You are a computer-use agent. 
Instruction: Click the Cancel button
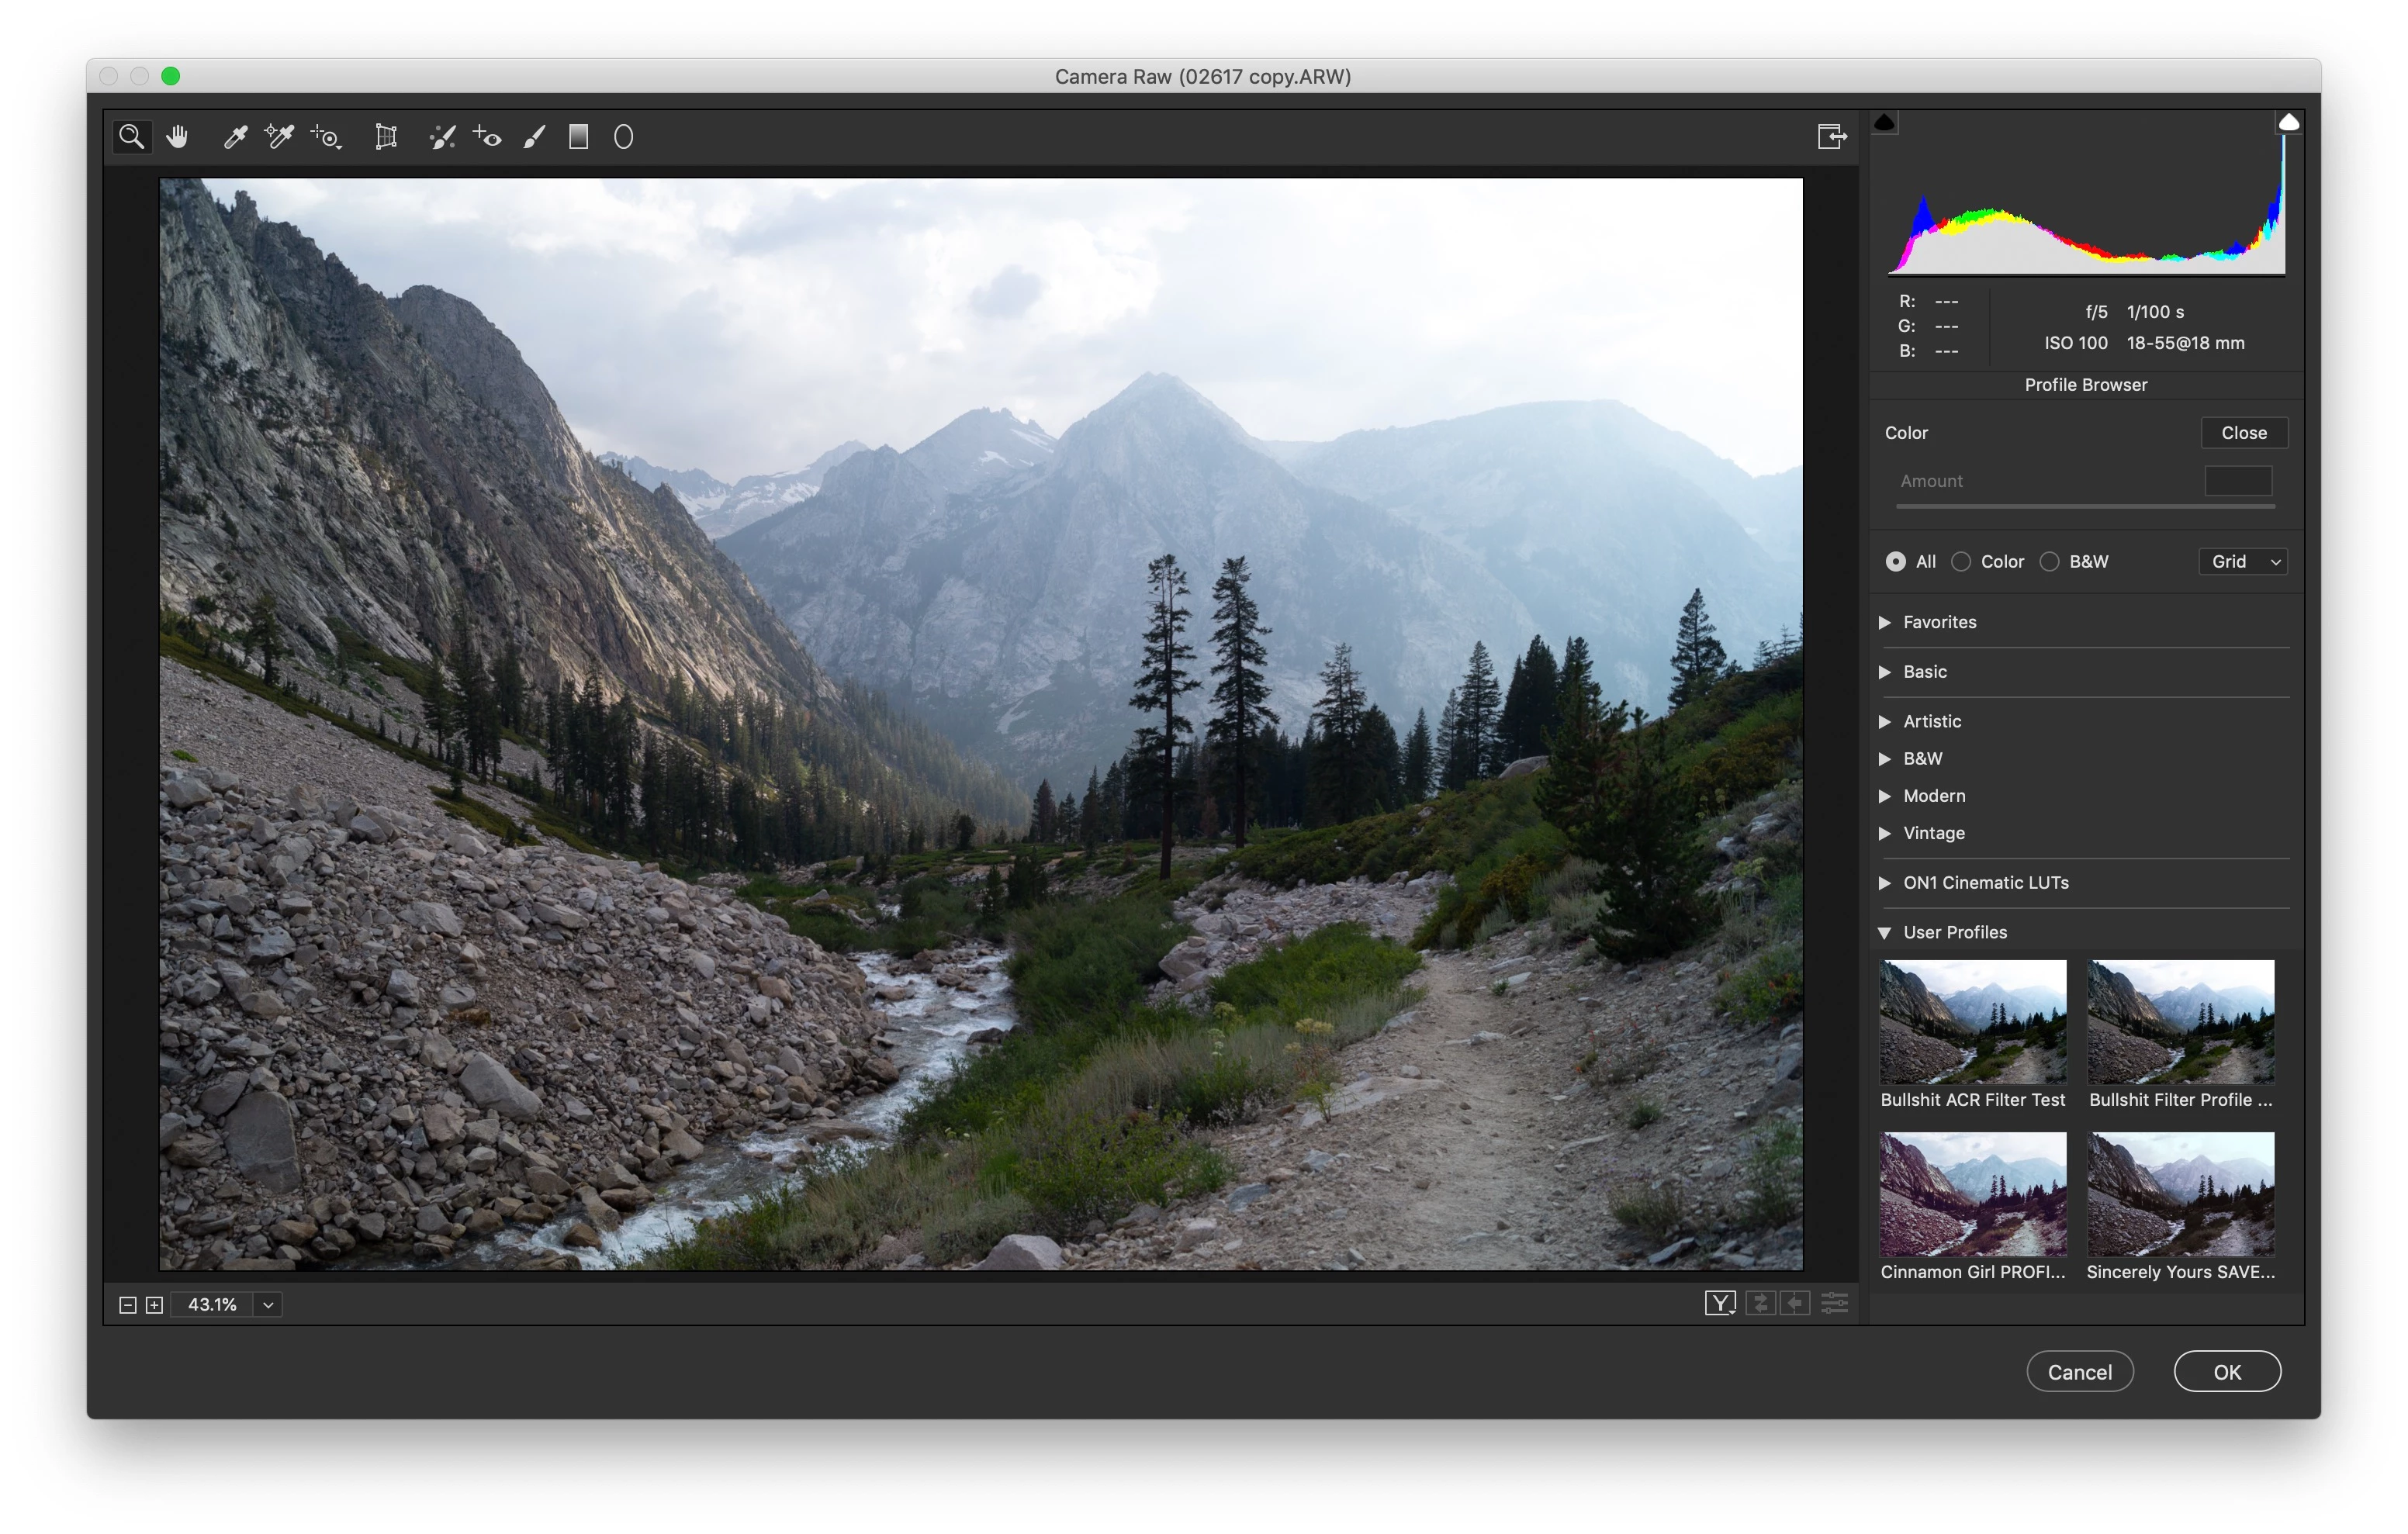click(2079, 1371)
